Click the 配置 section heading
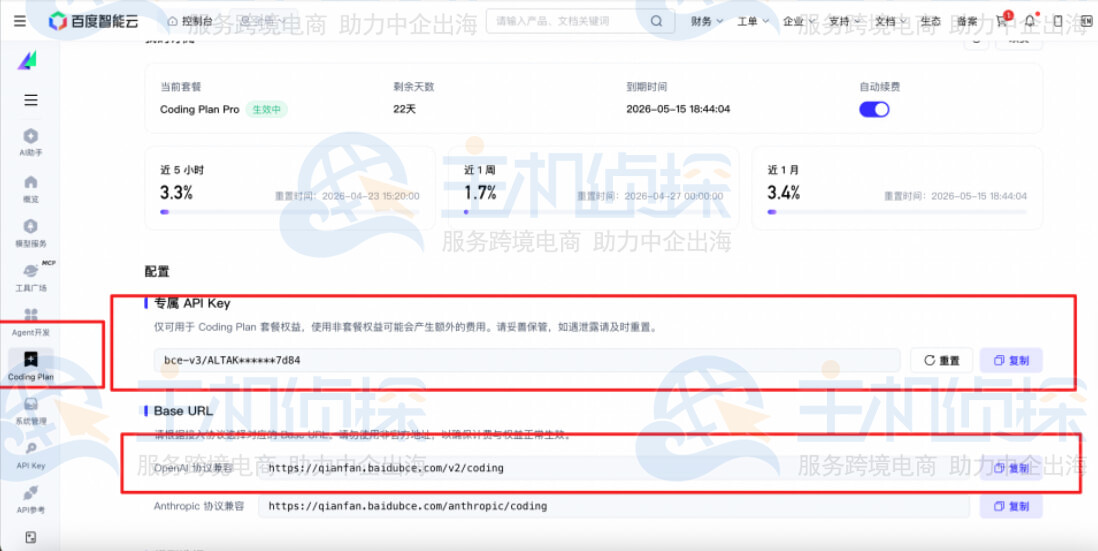Screen dimensions: 1098x551 coord(157,272)
